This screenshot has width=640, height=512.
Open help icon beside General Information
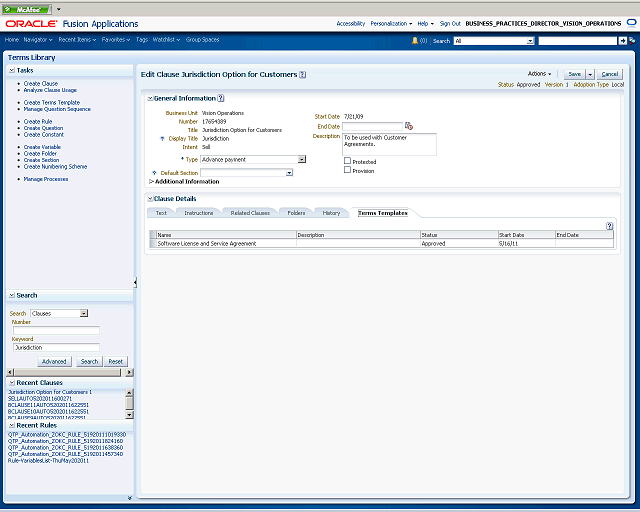(x=221, y=98)
